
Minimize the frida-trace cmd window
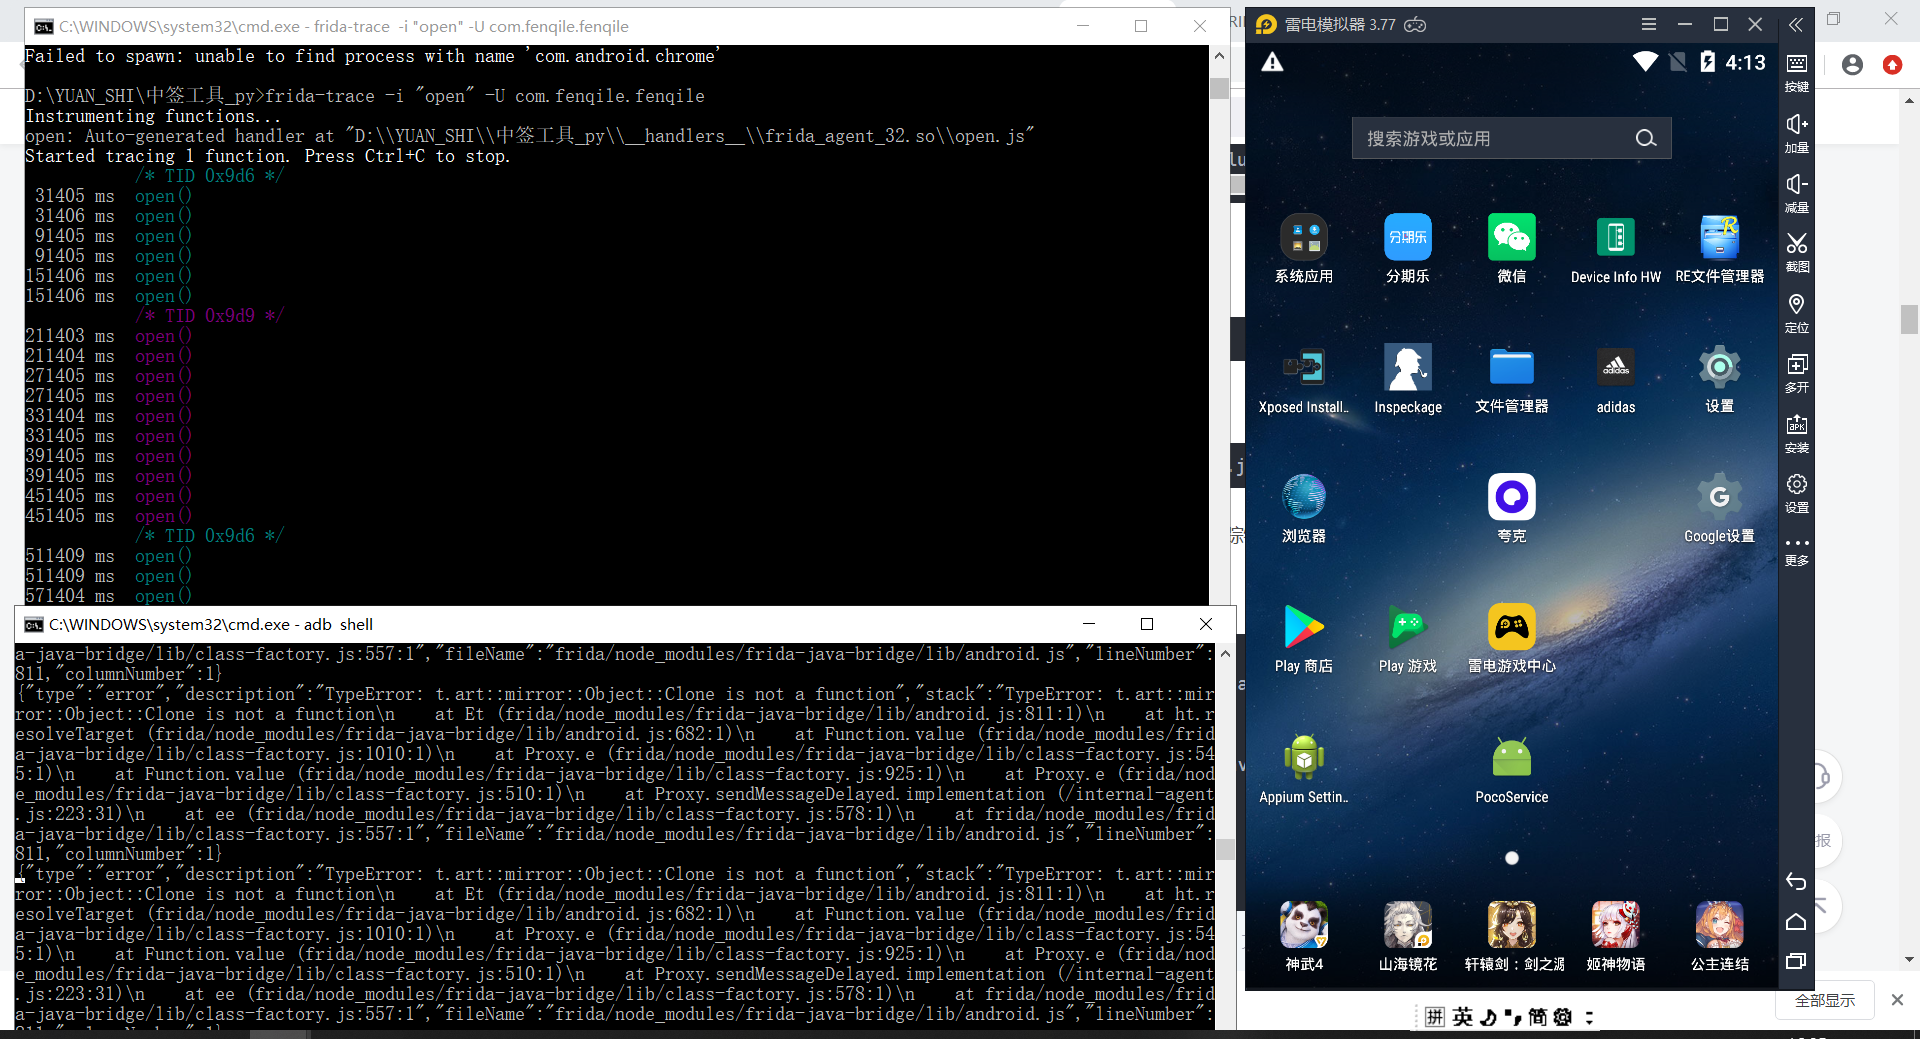coord(1082,26)
